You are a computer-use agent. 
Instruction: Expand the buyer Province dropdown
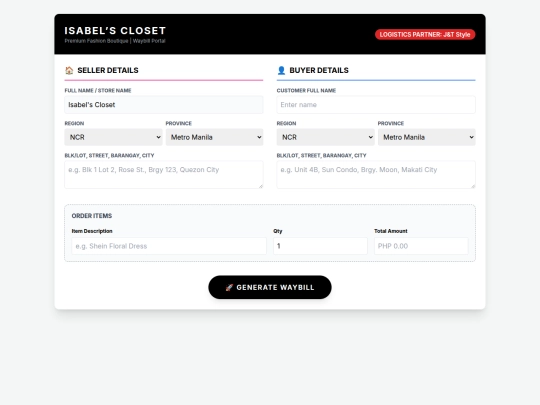point(426,137)
